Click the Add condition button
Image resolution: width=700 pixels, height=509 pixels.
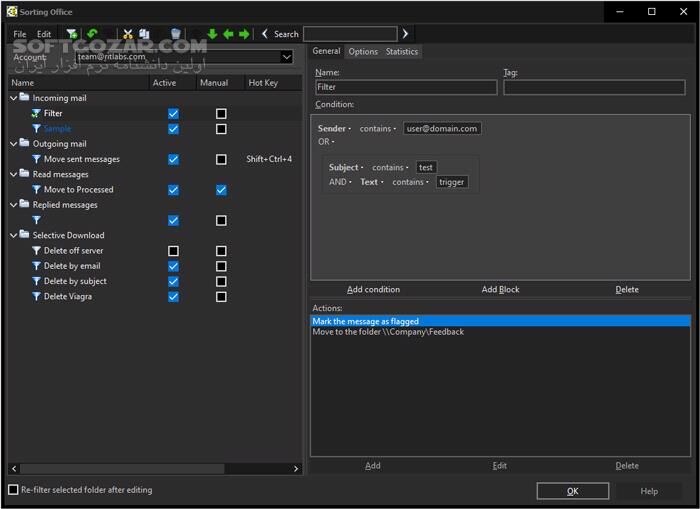point(373,290)
